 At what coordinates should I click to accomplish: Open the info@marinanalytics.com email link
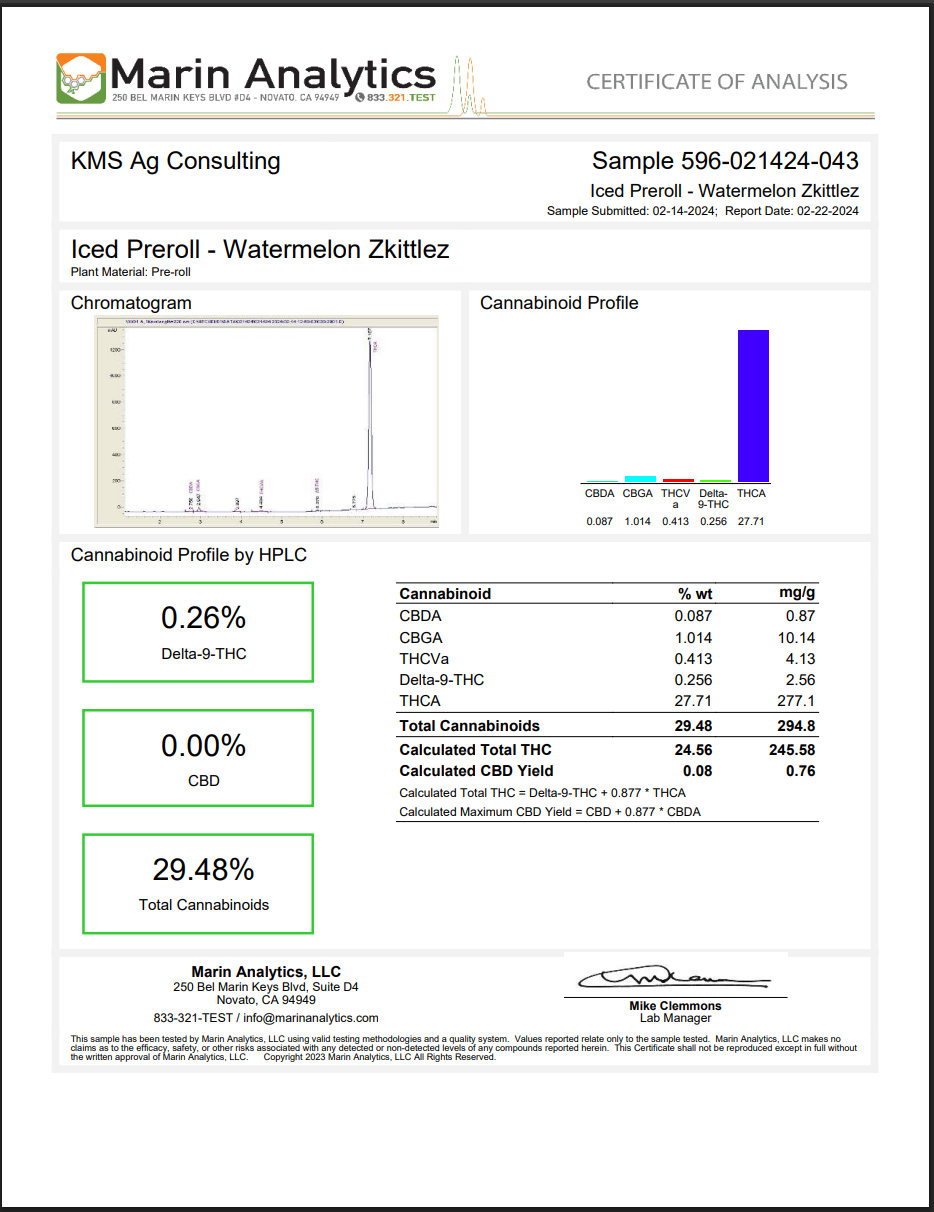click(x=311, y=1018)
